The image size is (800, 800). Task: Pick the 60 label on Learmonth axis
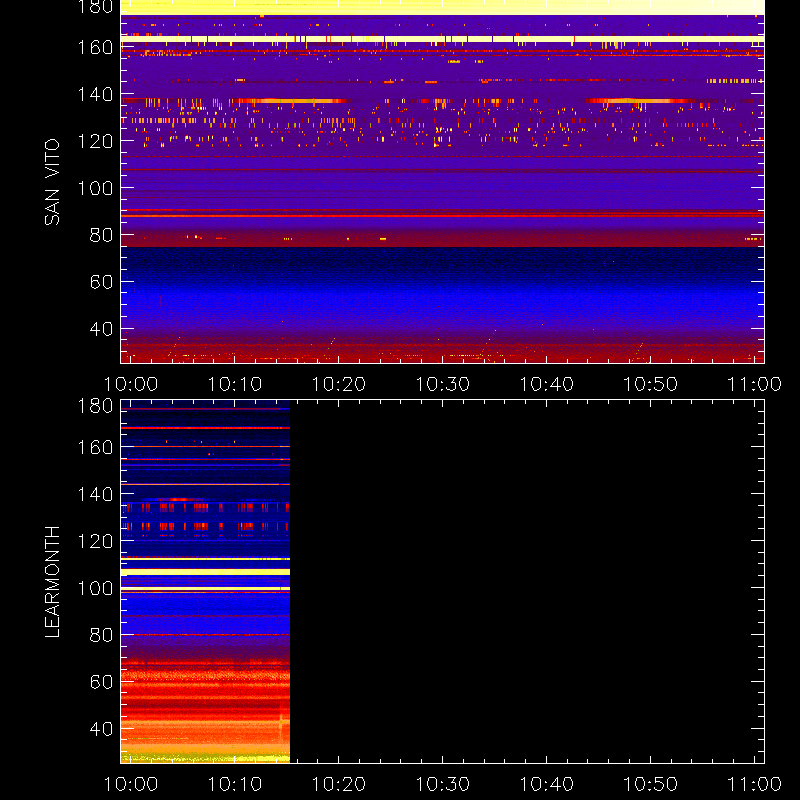[x=101, y=682]
